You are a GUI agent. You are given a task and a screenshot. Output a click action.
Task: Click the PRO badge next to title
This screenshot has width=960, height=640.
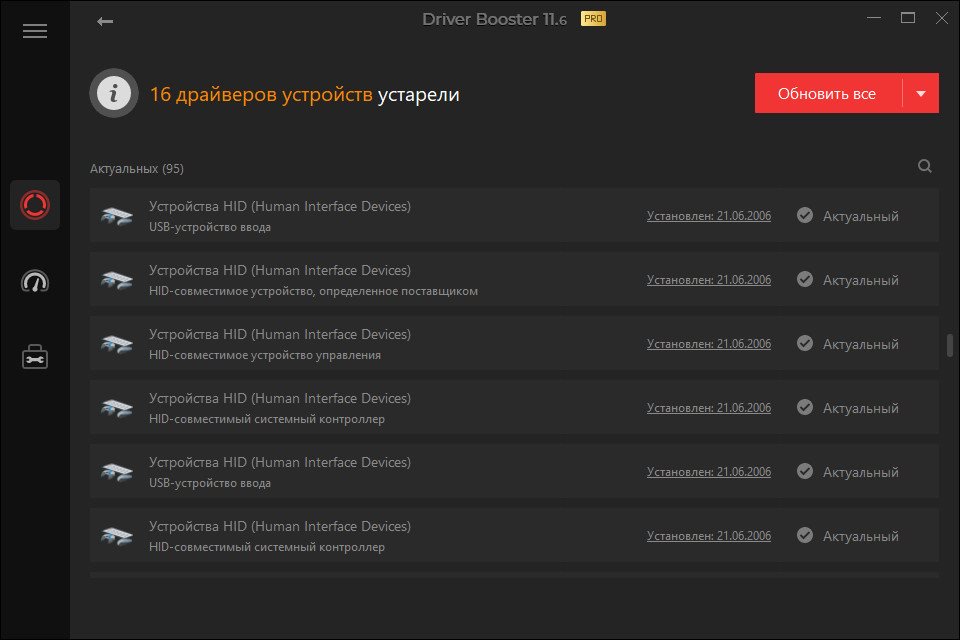(593, 19)
